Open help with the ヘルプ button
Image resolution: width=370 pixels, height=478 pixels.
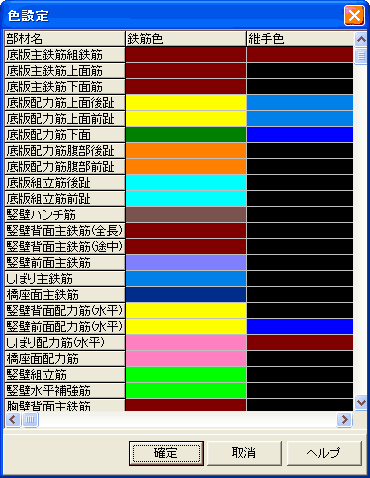[324, 453]
